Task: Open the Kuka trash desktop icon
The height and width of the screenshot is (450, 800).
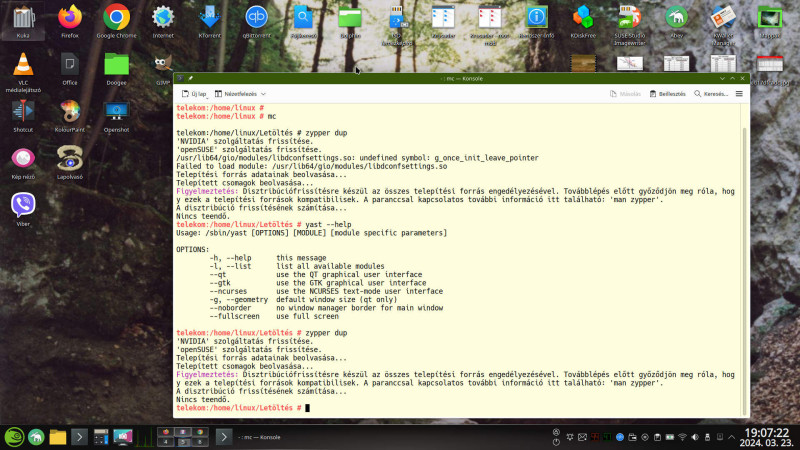Action: (23, 21)
